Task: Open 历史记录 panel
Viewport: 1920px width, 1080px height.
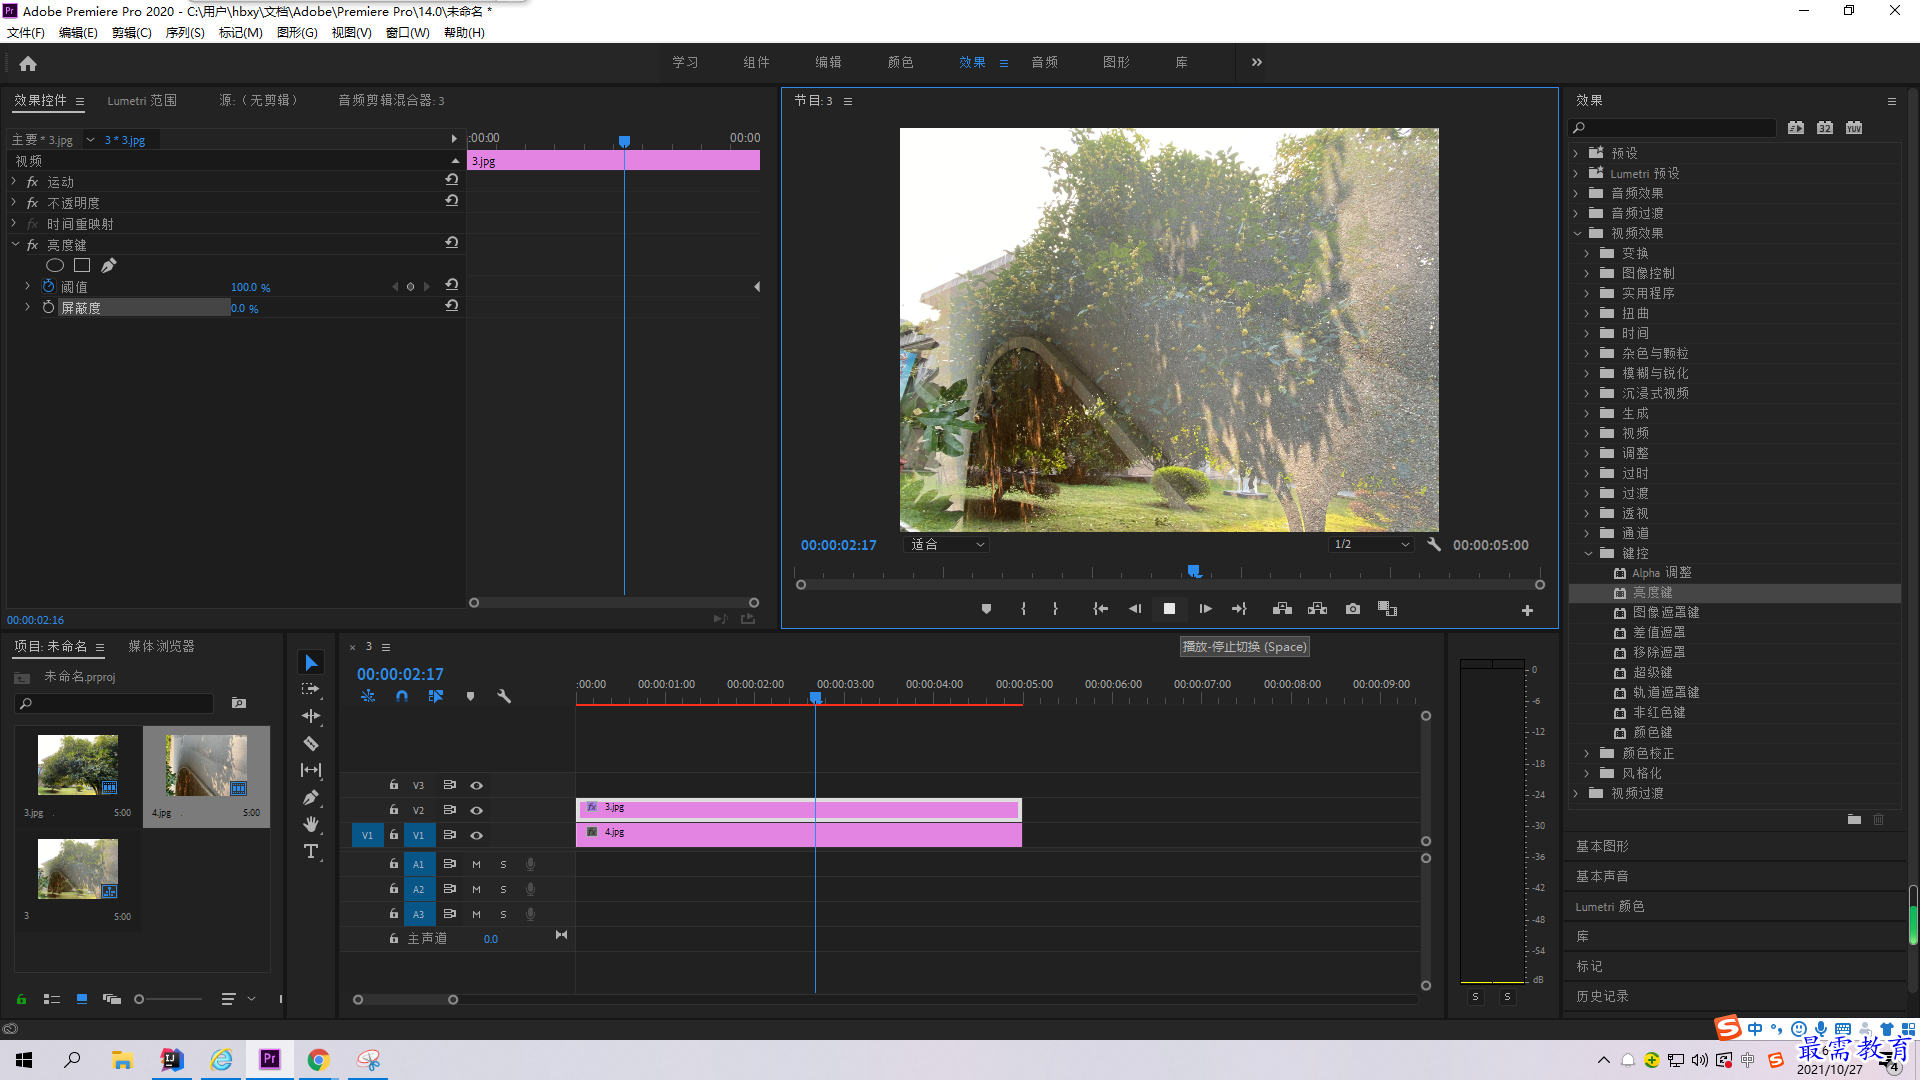Action: click(x=1602, y=996)
